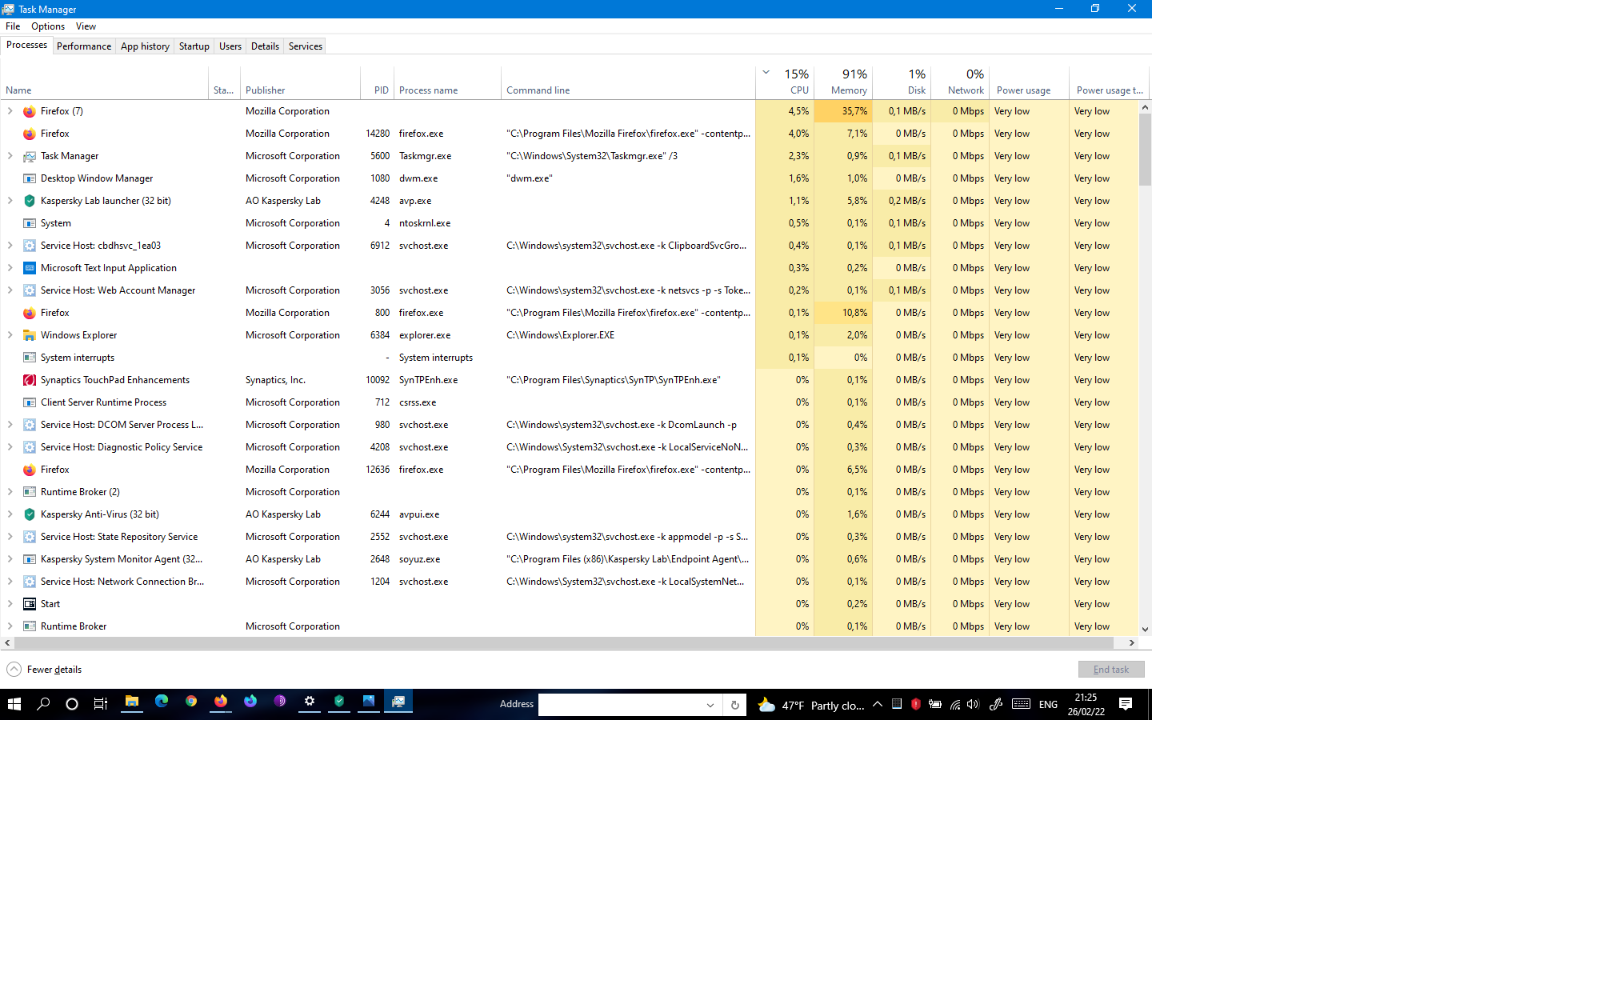The image size is (1600, 1000).
Task: Expand the Kaspersky Lab launcher row
Action: 10,201
